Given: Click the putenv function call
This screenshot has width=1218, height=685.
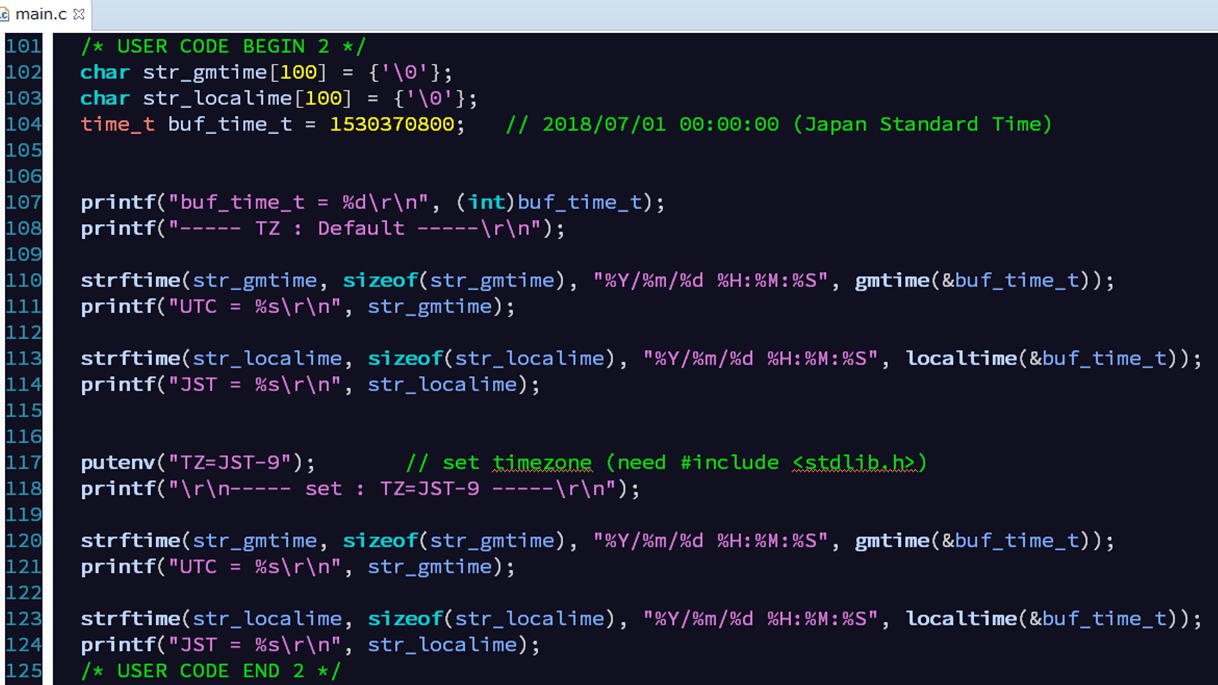Looking at the screenshot, I should [x=117, y=463].
